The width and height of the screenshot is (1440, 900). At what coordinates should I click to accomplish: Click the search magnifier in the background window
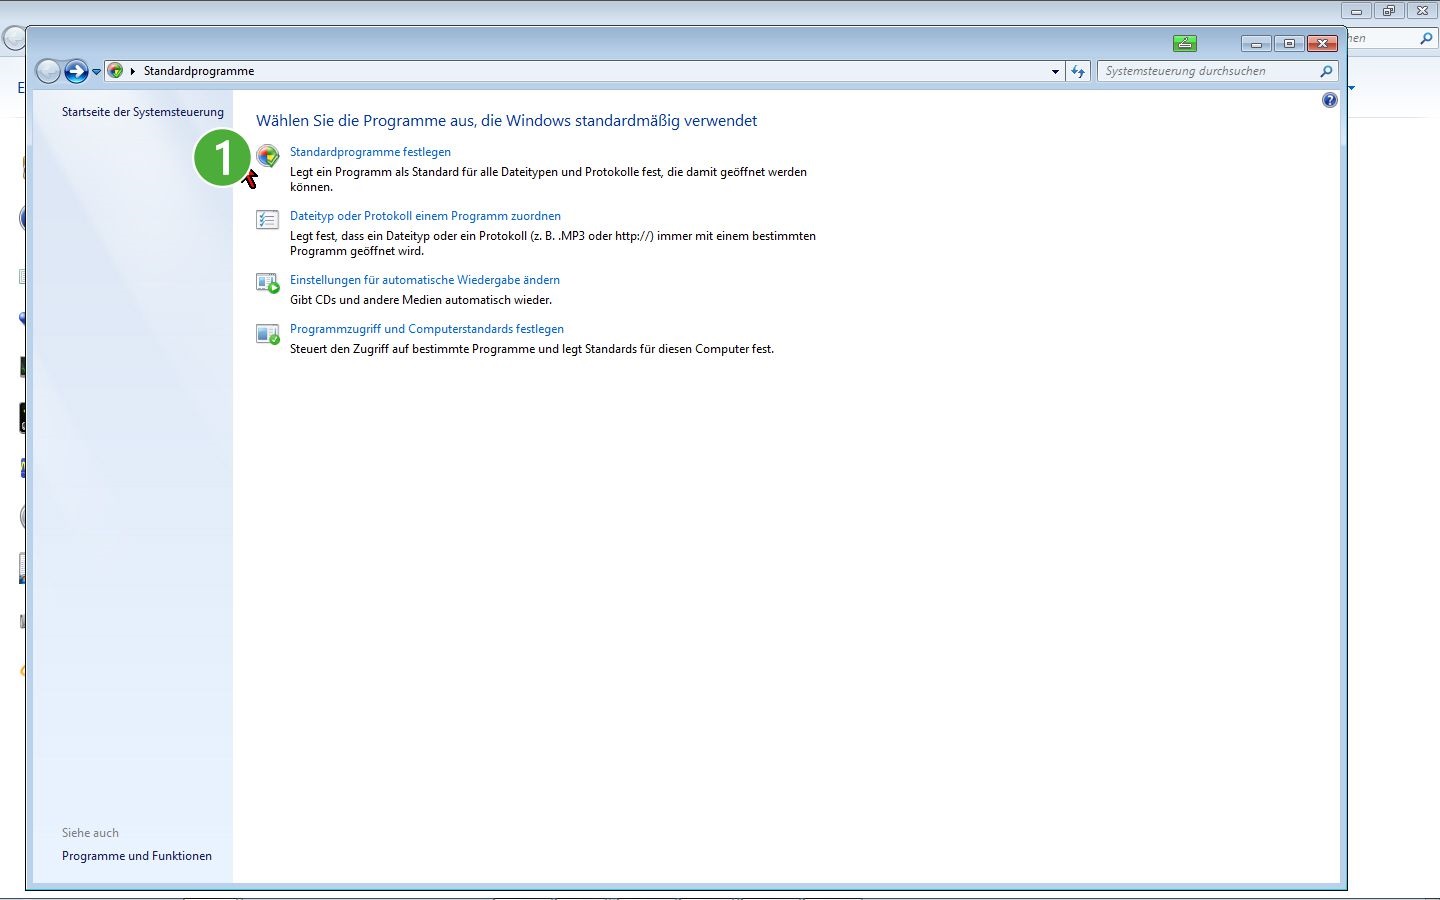[1426, 38]
